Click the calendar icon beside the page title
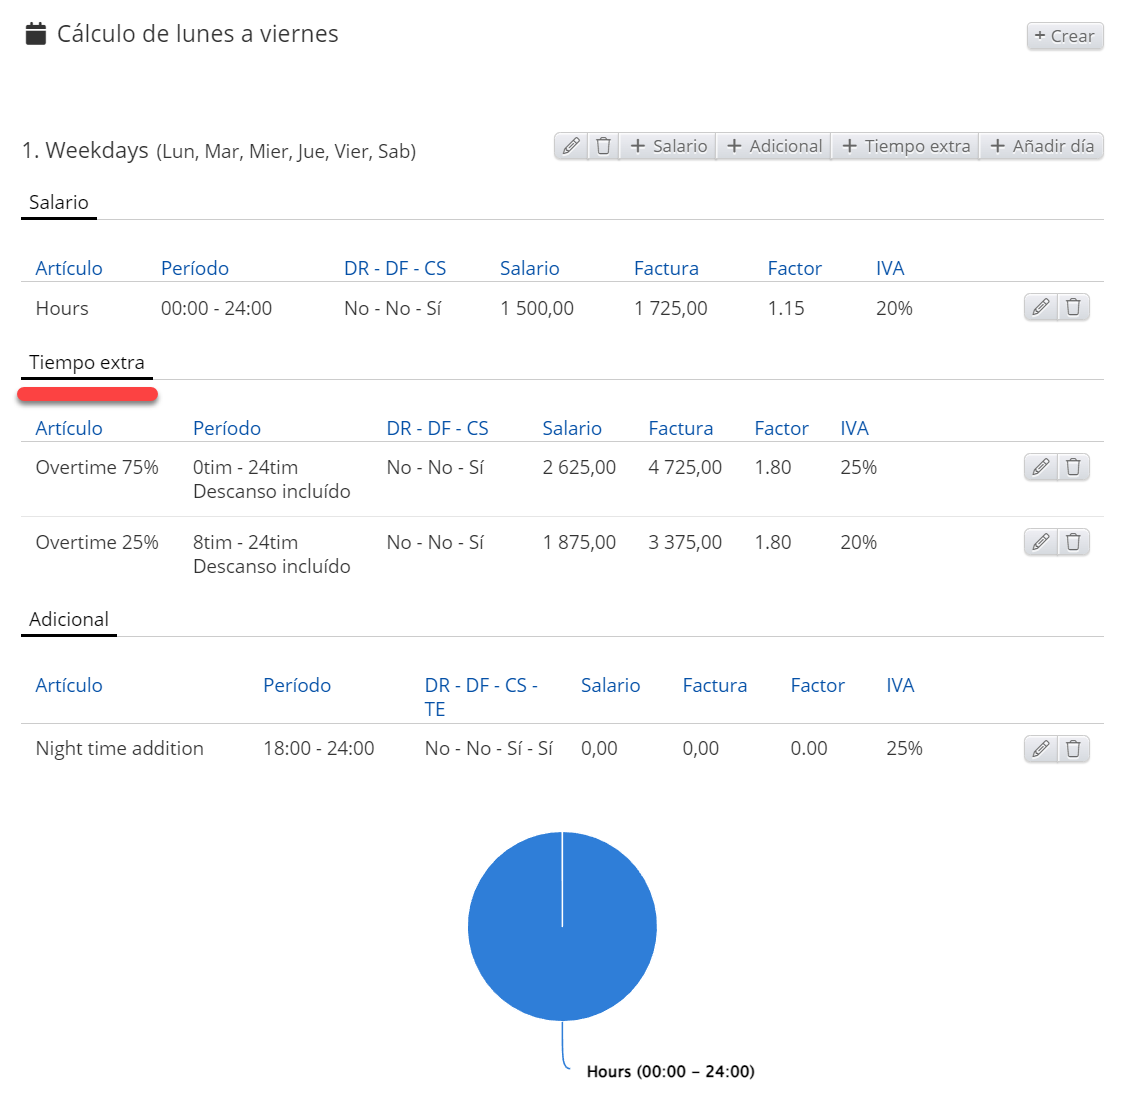 pyautogui.click(x=36, y=34)
